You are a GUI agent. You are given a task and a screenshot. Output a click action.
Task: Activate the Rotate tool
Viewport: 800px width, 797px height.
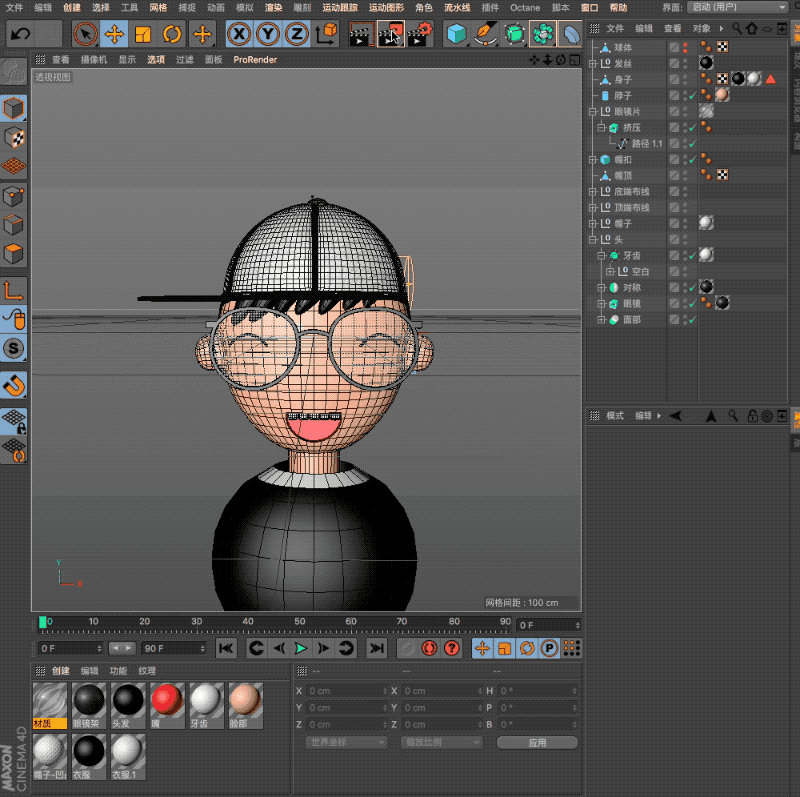(172, 34)
